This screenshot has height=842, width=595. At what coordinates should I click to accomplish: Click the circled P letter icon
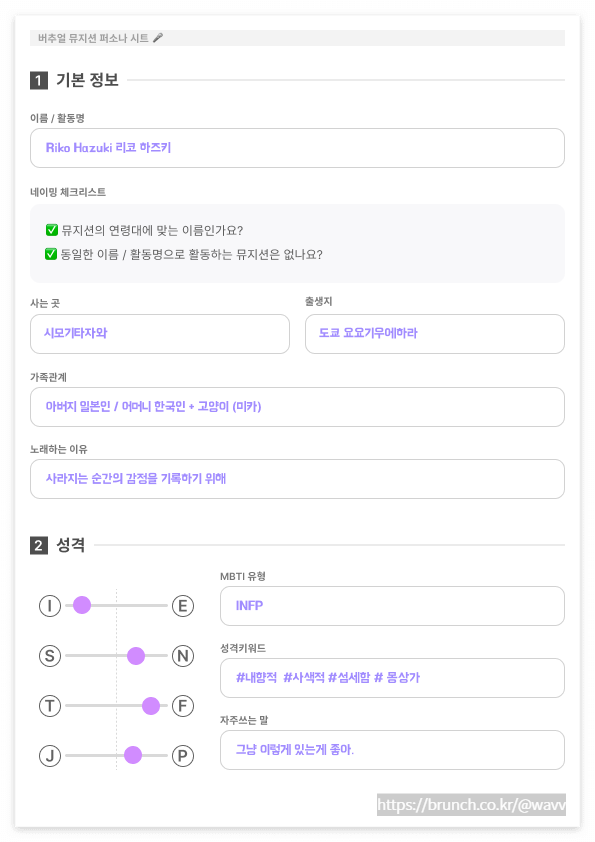(x=183, y=756)
